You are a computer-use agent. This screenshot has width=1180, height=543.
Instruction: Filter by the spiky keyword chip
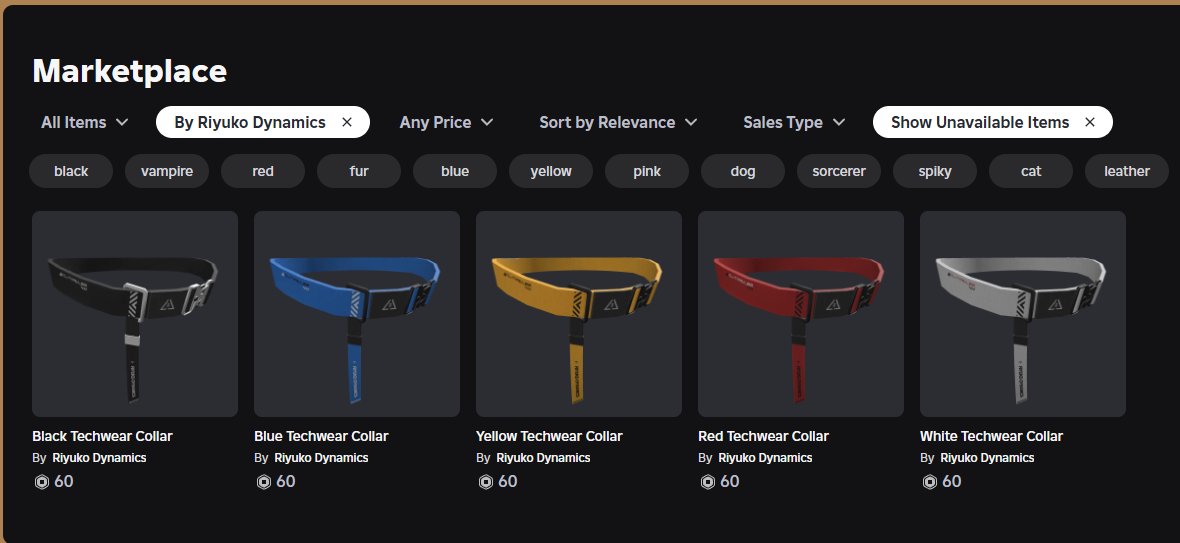tap(935, 171)
